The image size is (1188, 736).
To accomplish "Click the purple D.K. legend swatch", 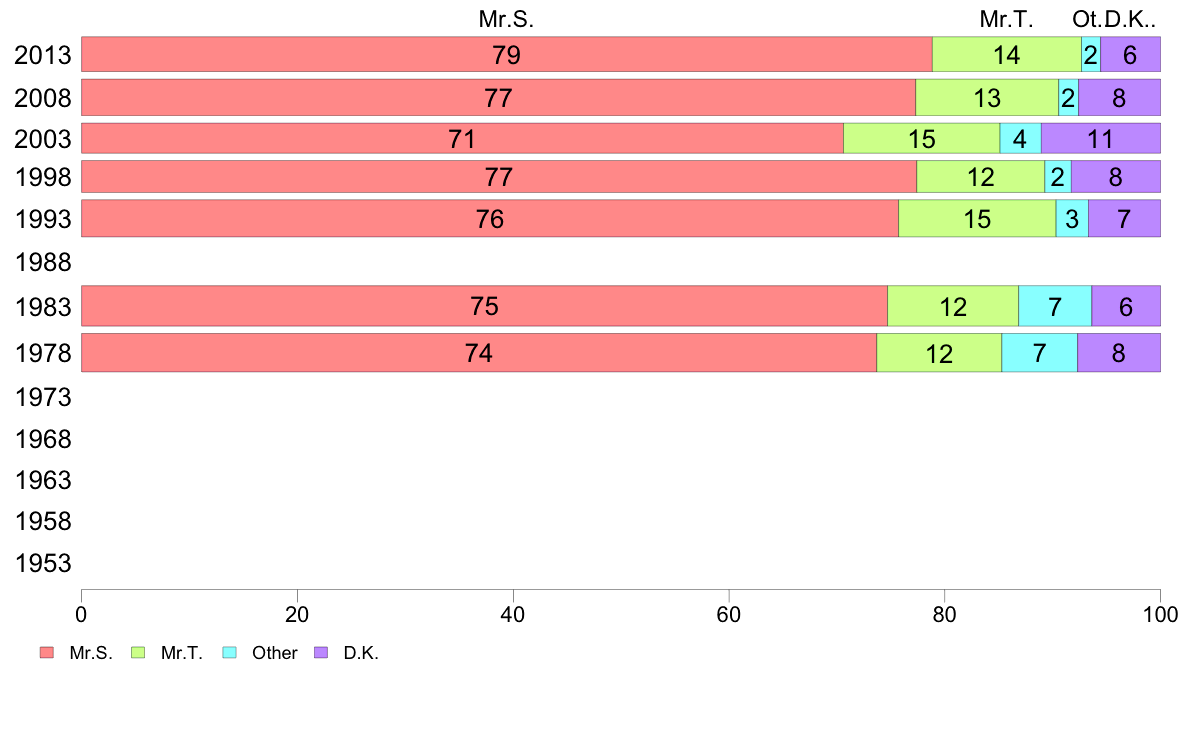I will coord(321,653).
